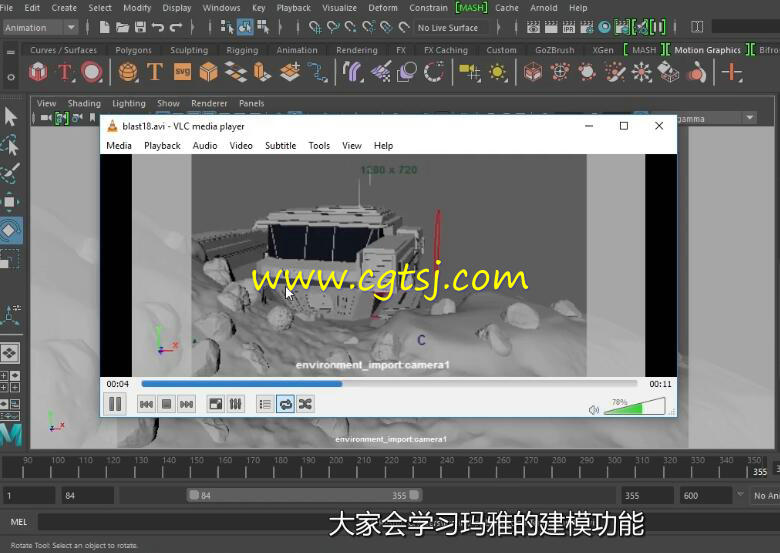Viewport: 780px width, 553px height.
Task: Pause playback in VLC player
Action: 115,404
